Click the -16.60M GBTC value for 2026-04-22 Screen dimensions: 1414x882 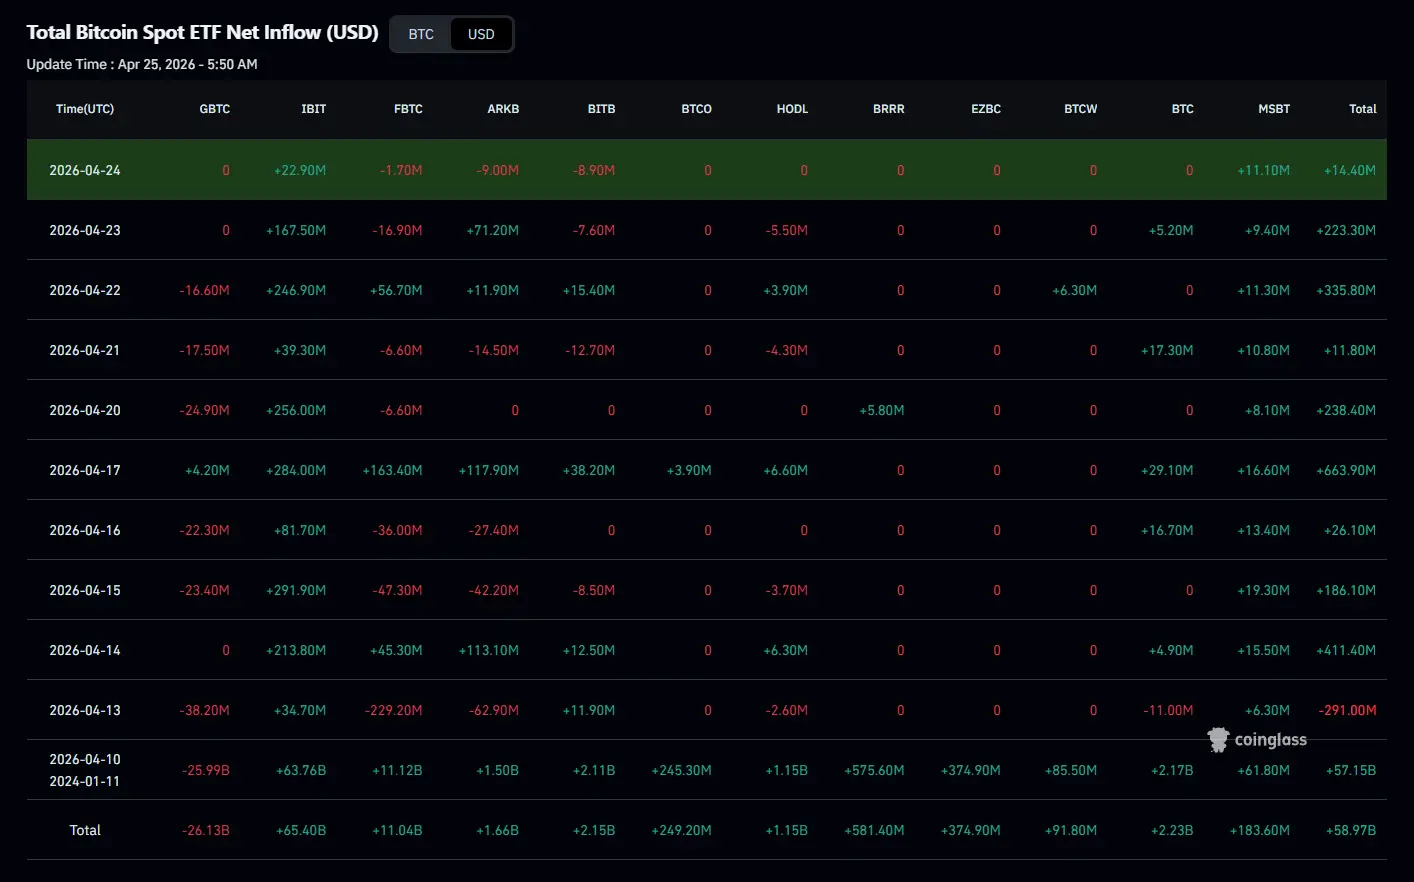(x=205, y=290)
